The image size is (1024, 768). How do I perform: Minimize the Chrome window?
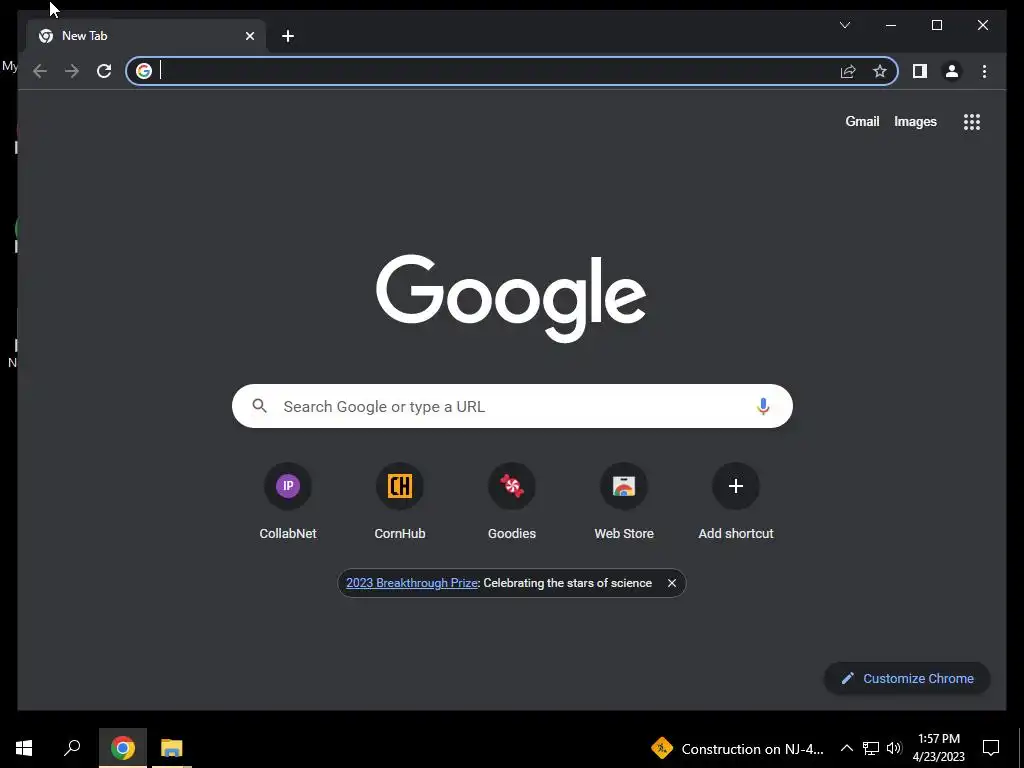(891, 25)
